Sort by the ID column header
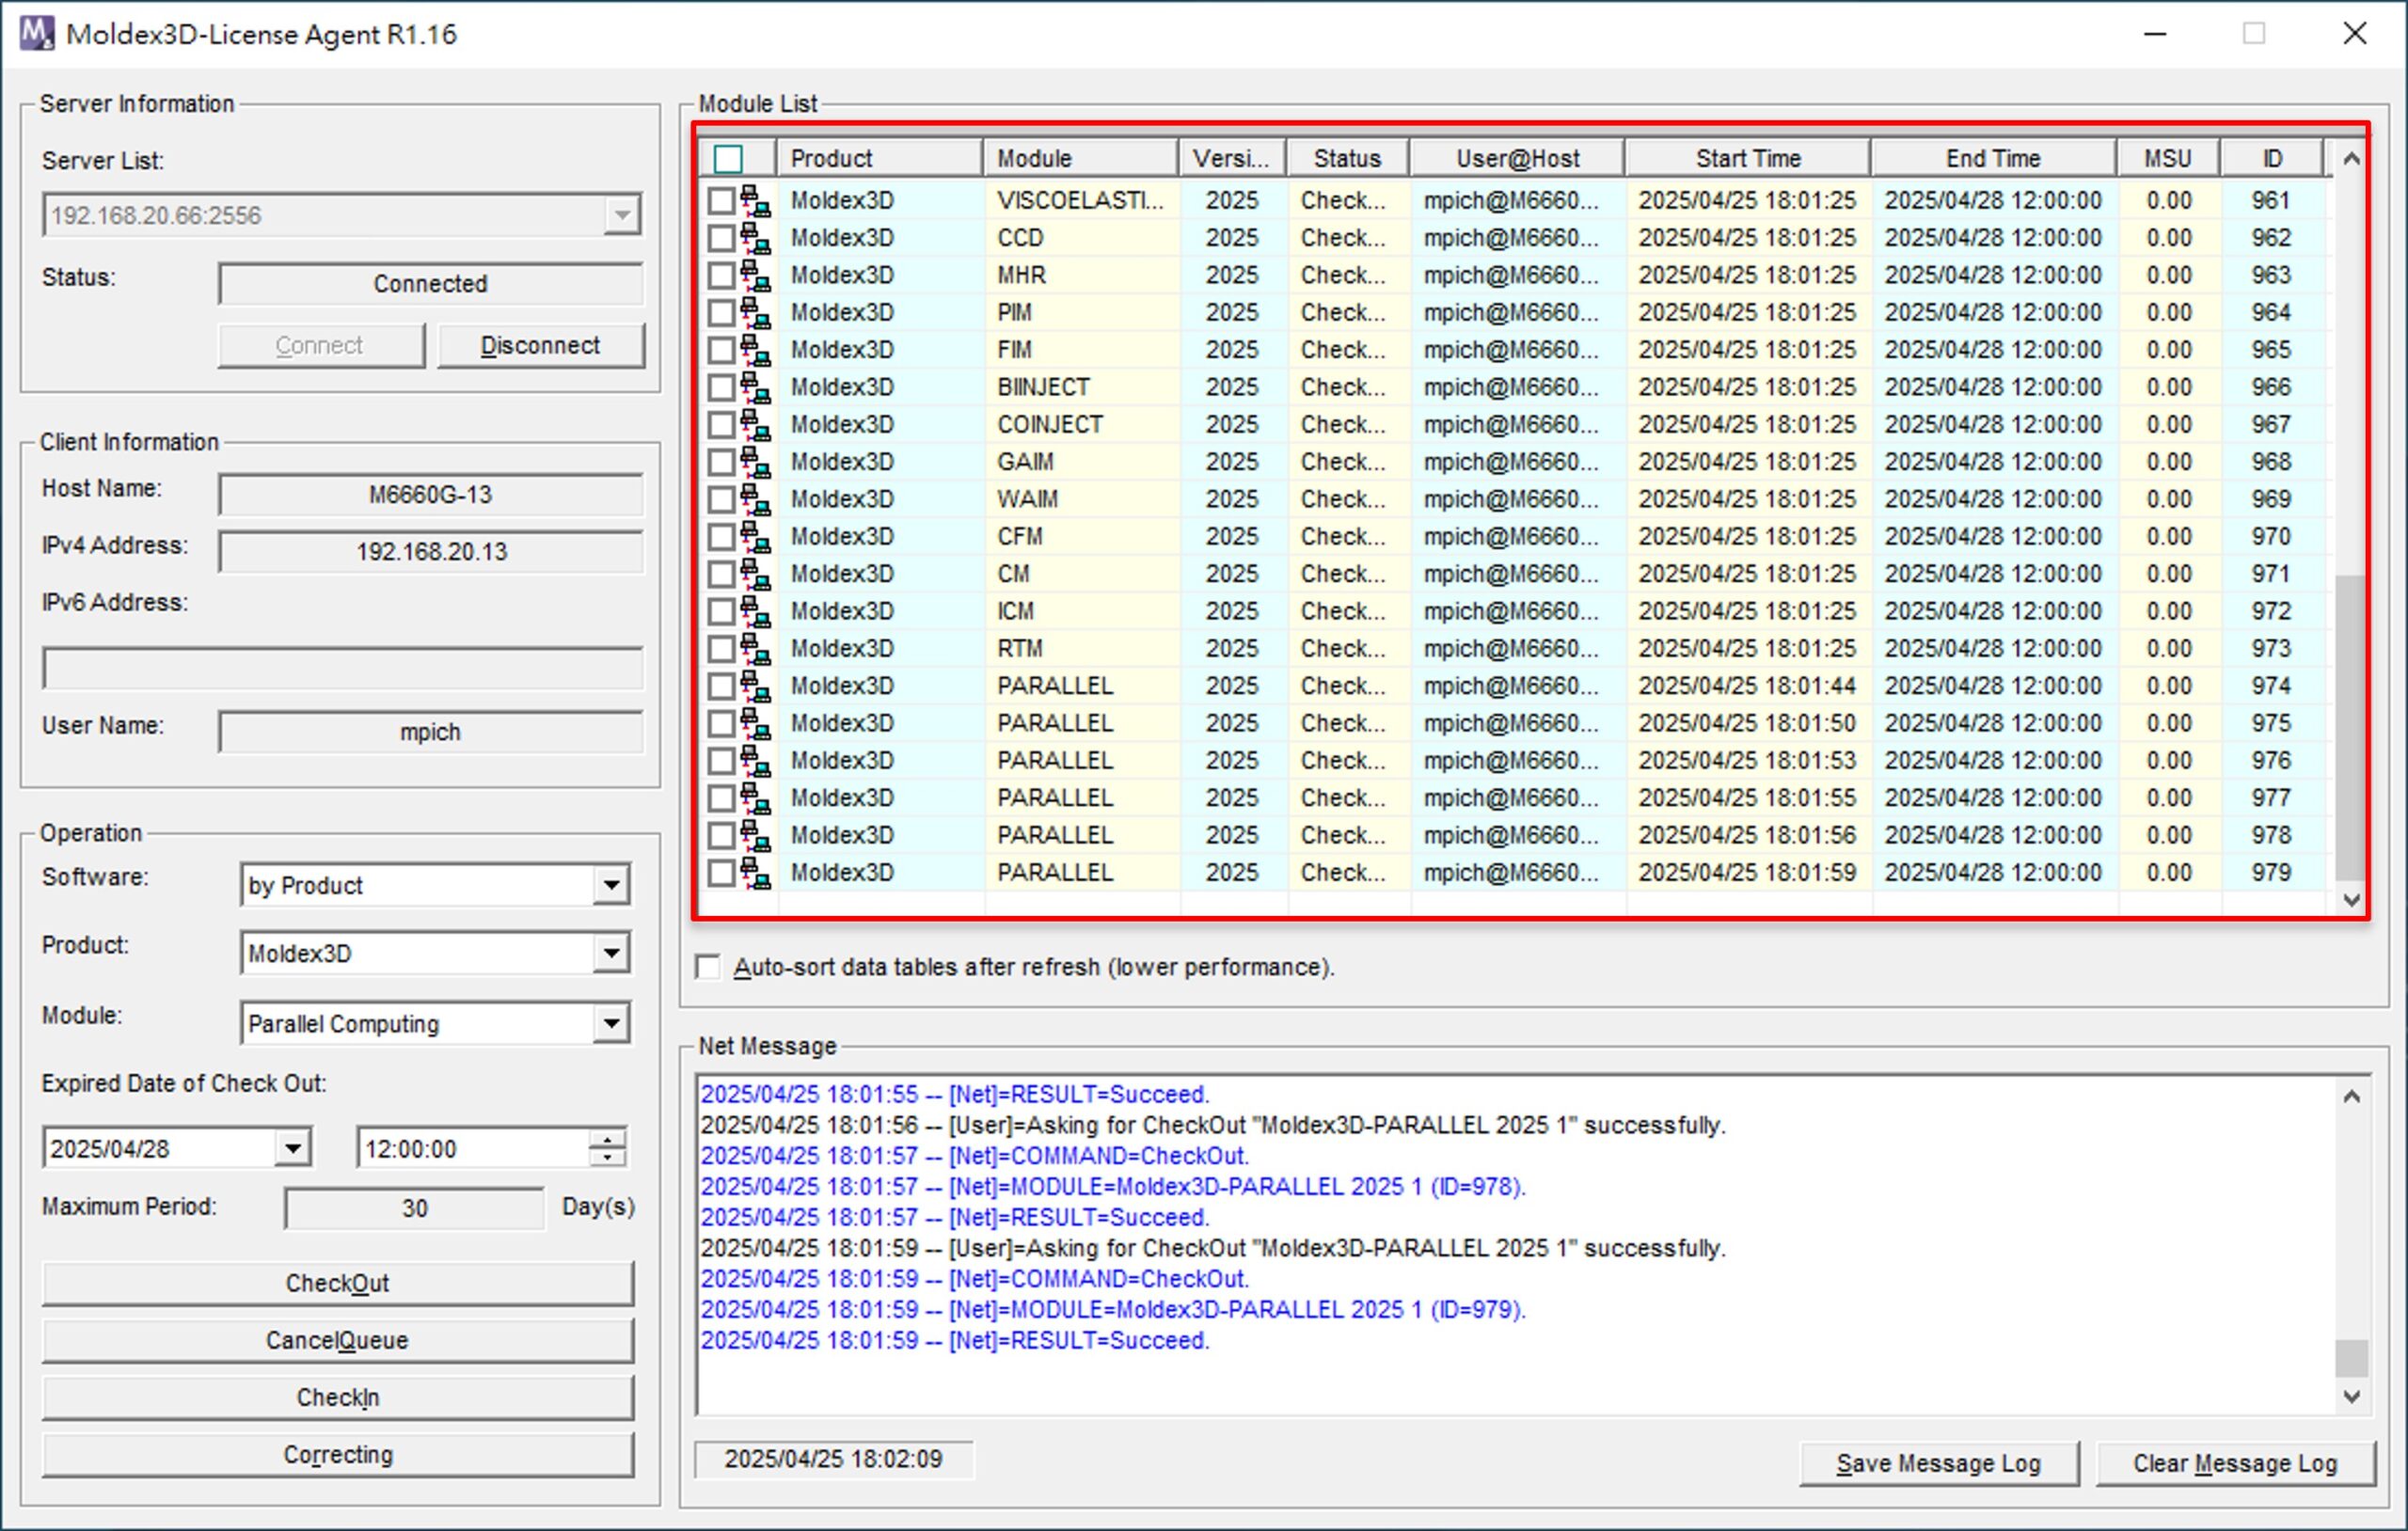2408x1531 pixels. 2272,158
